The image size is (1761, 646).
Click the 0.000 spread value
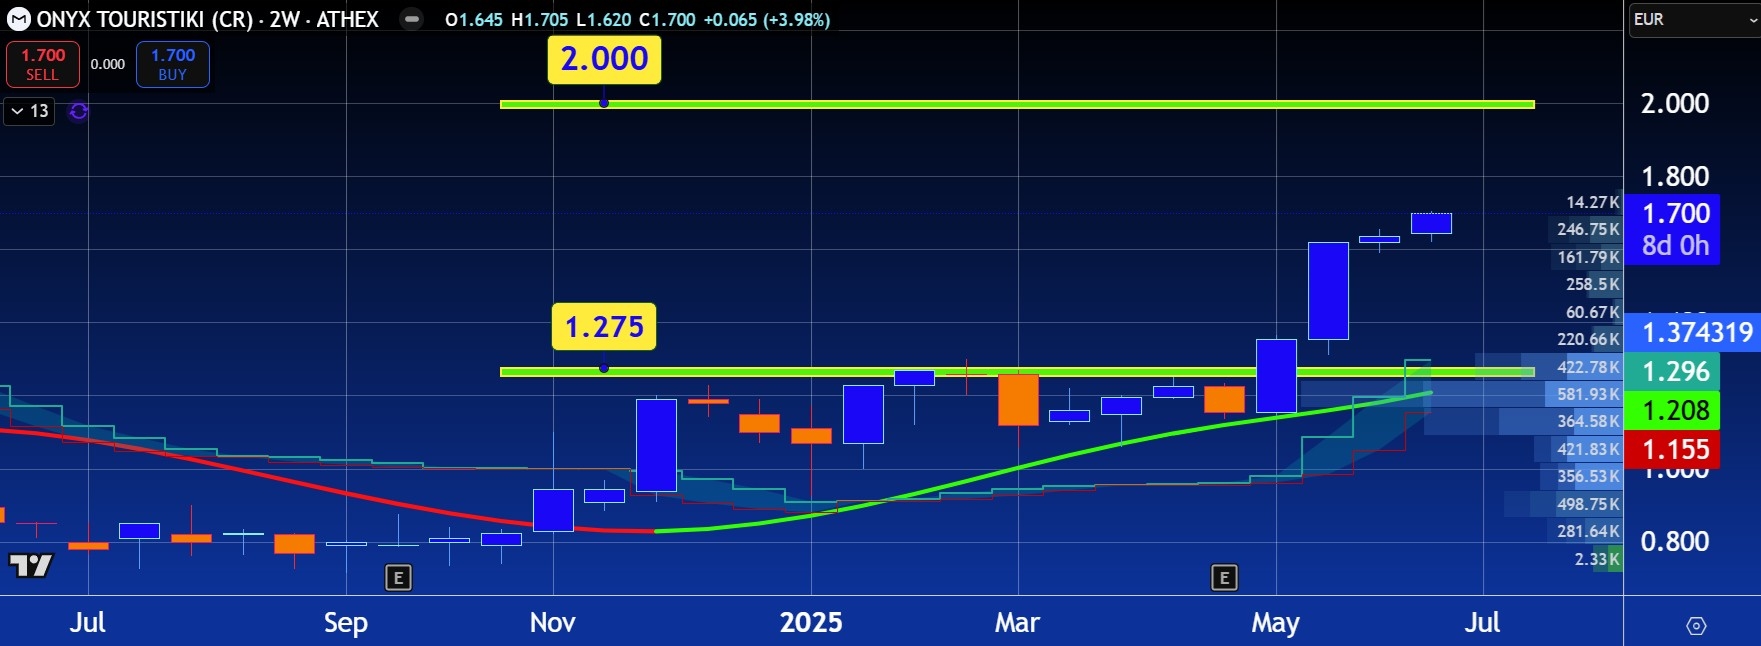108,64
